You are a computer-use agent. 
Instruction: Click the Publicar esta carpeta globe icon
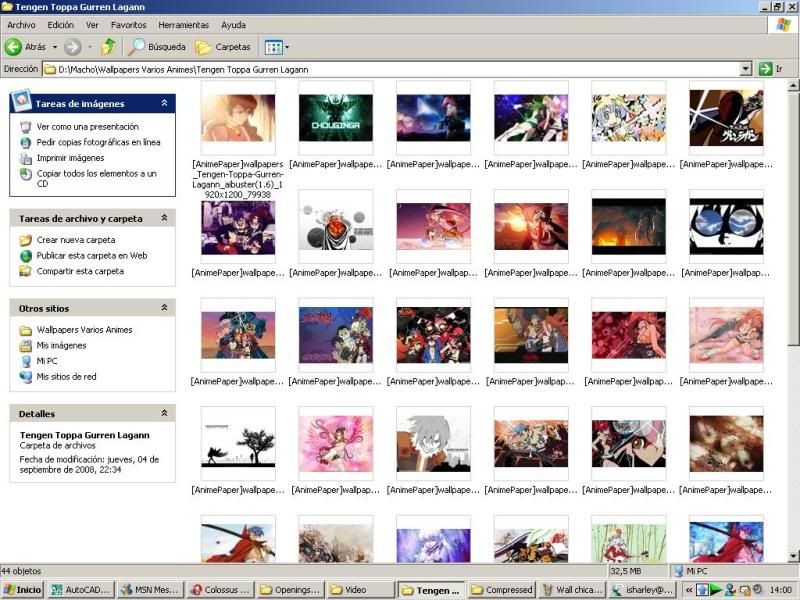[26, 256]
